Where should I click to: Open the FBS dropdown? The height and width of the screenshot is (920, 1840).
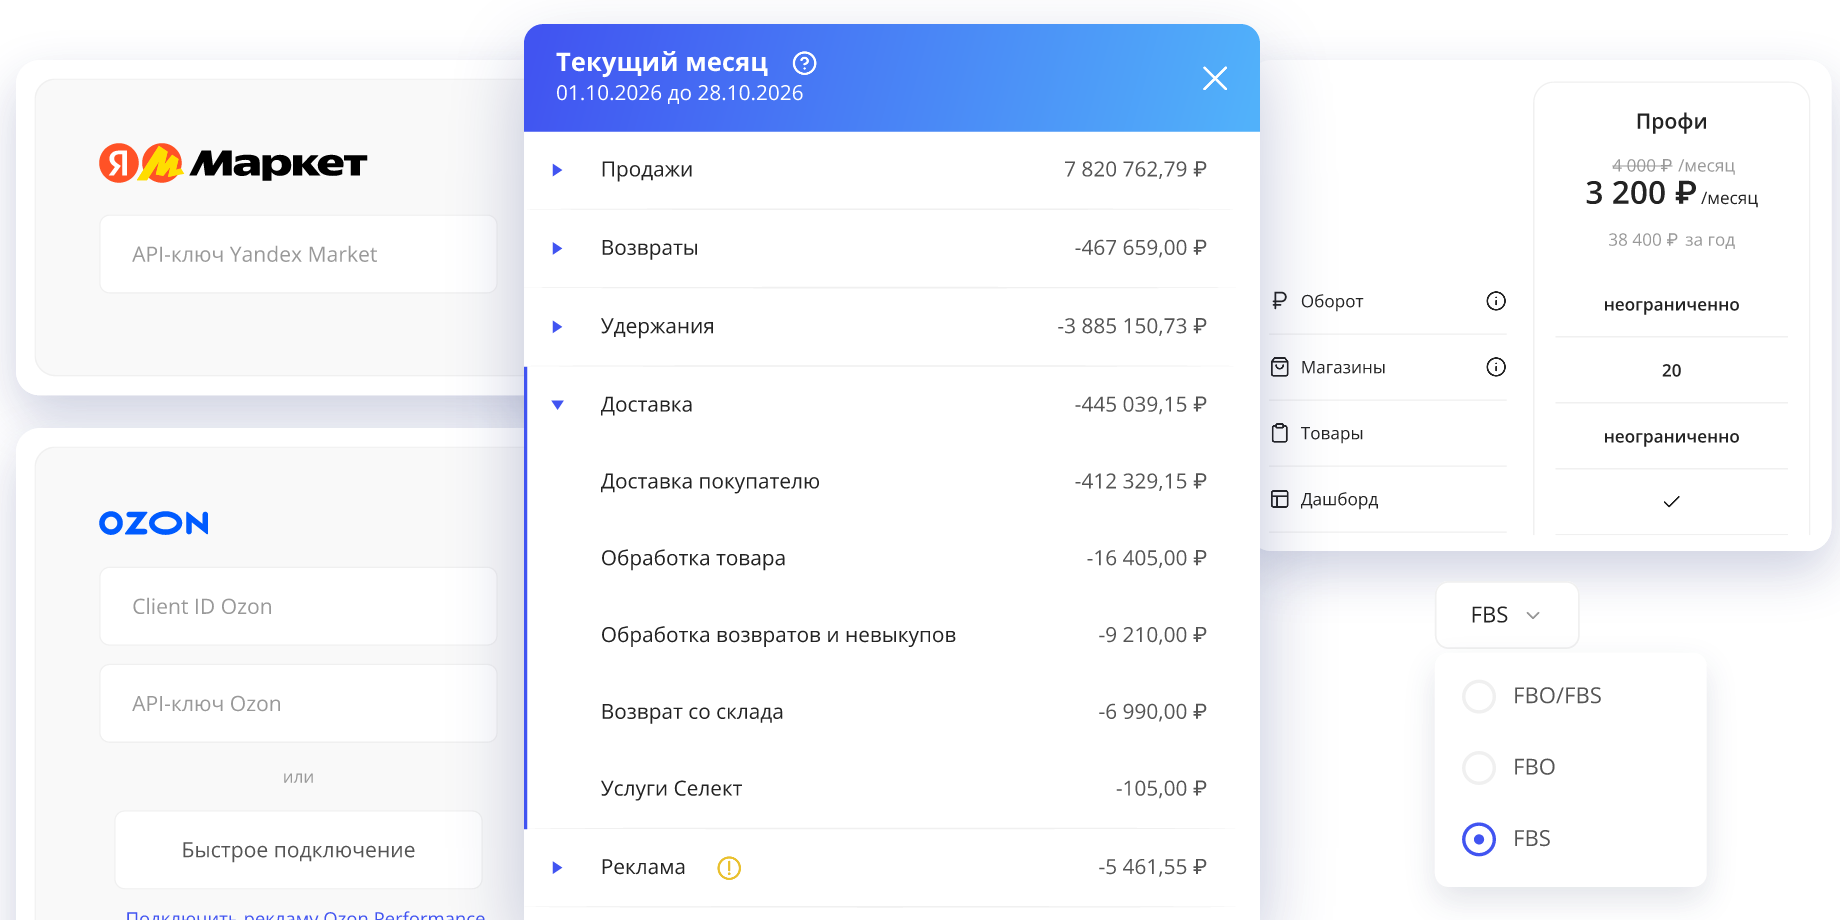coord(1507,615)
